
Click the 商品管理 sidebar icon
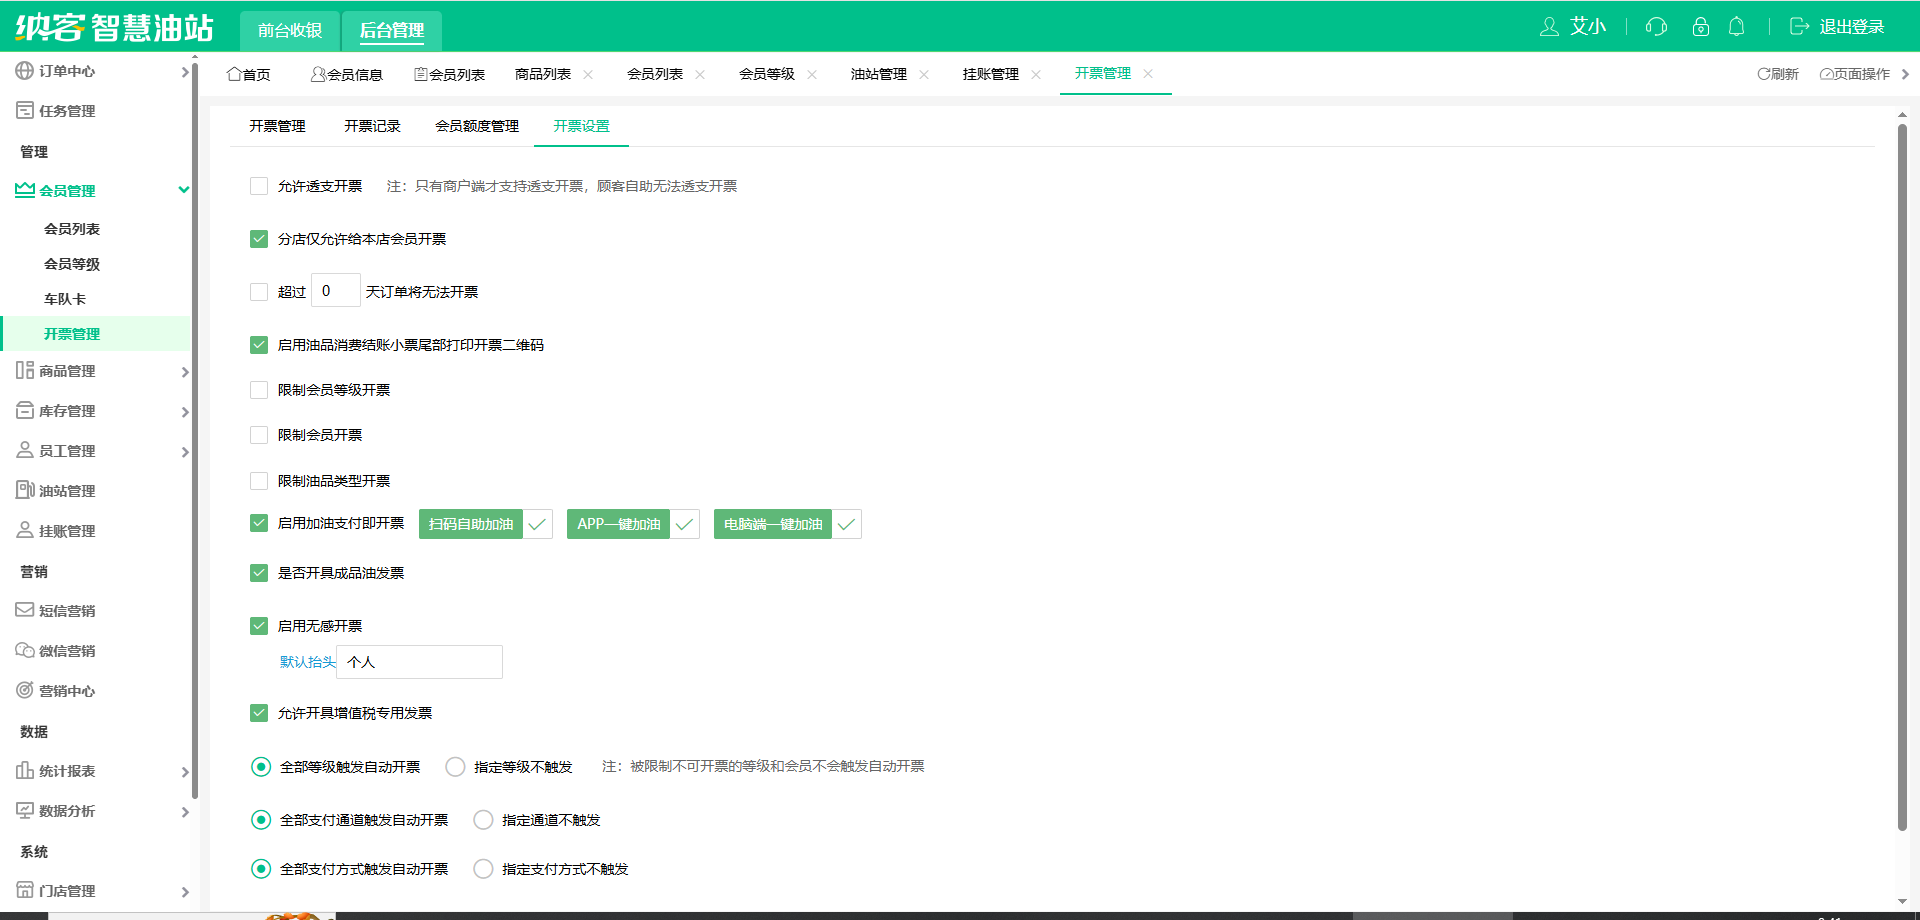(x=25, y=370)
